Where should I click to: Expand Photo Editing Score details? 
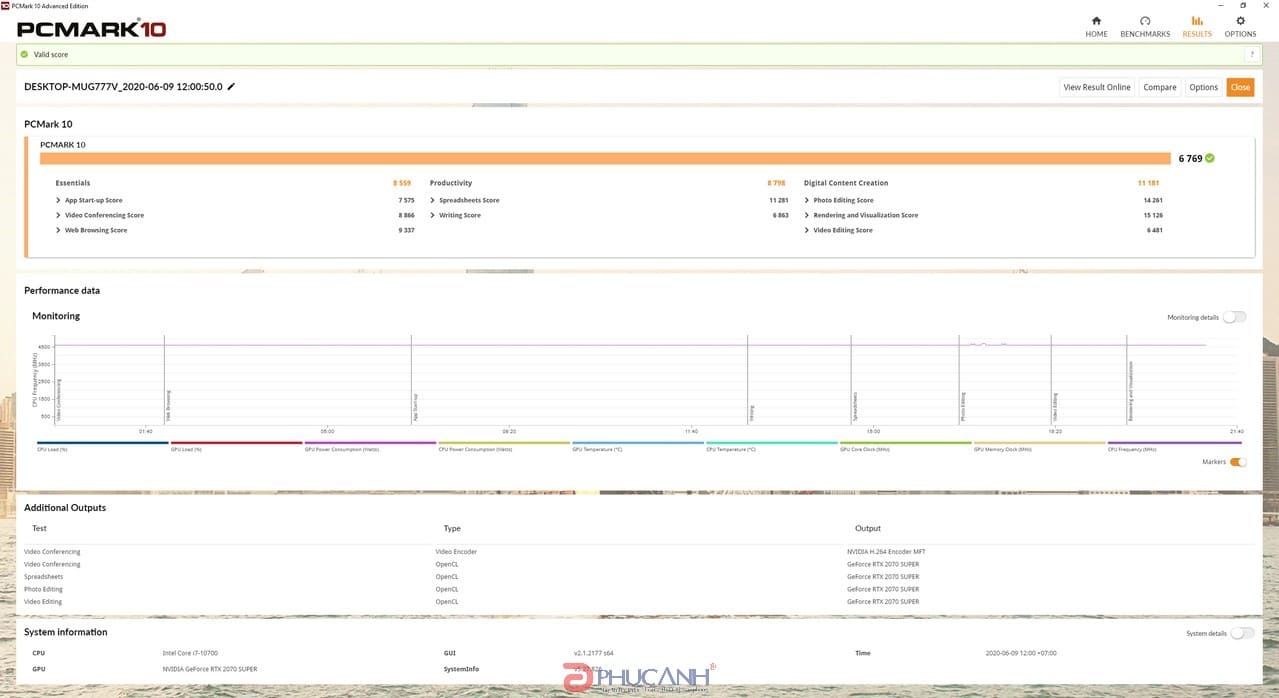pos(807,200)
